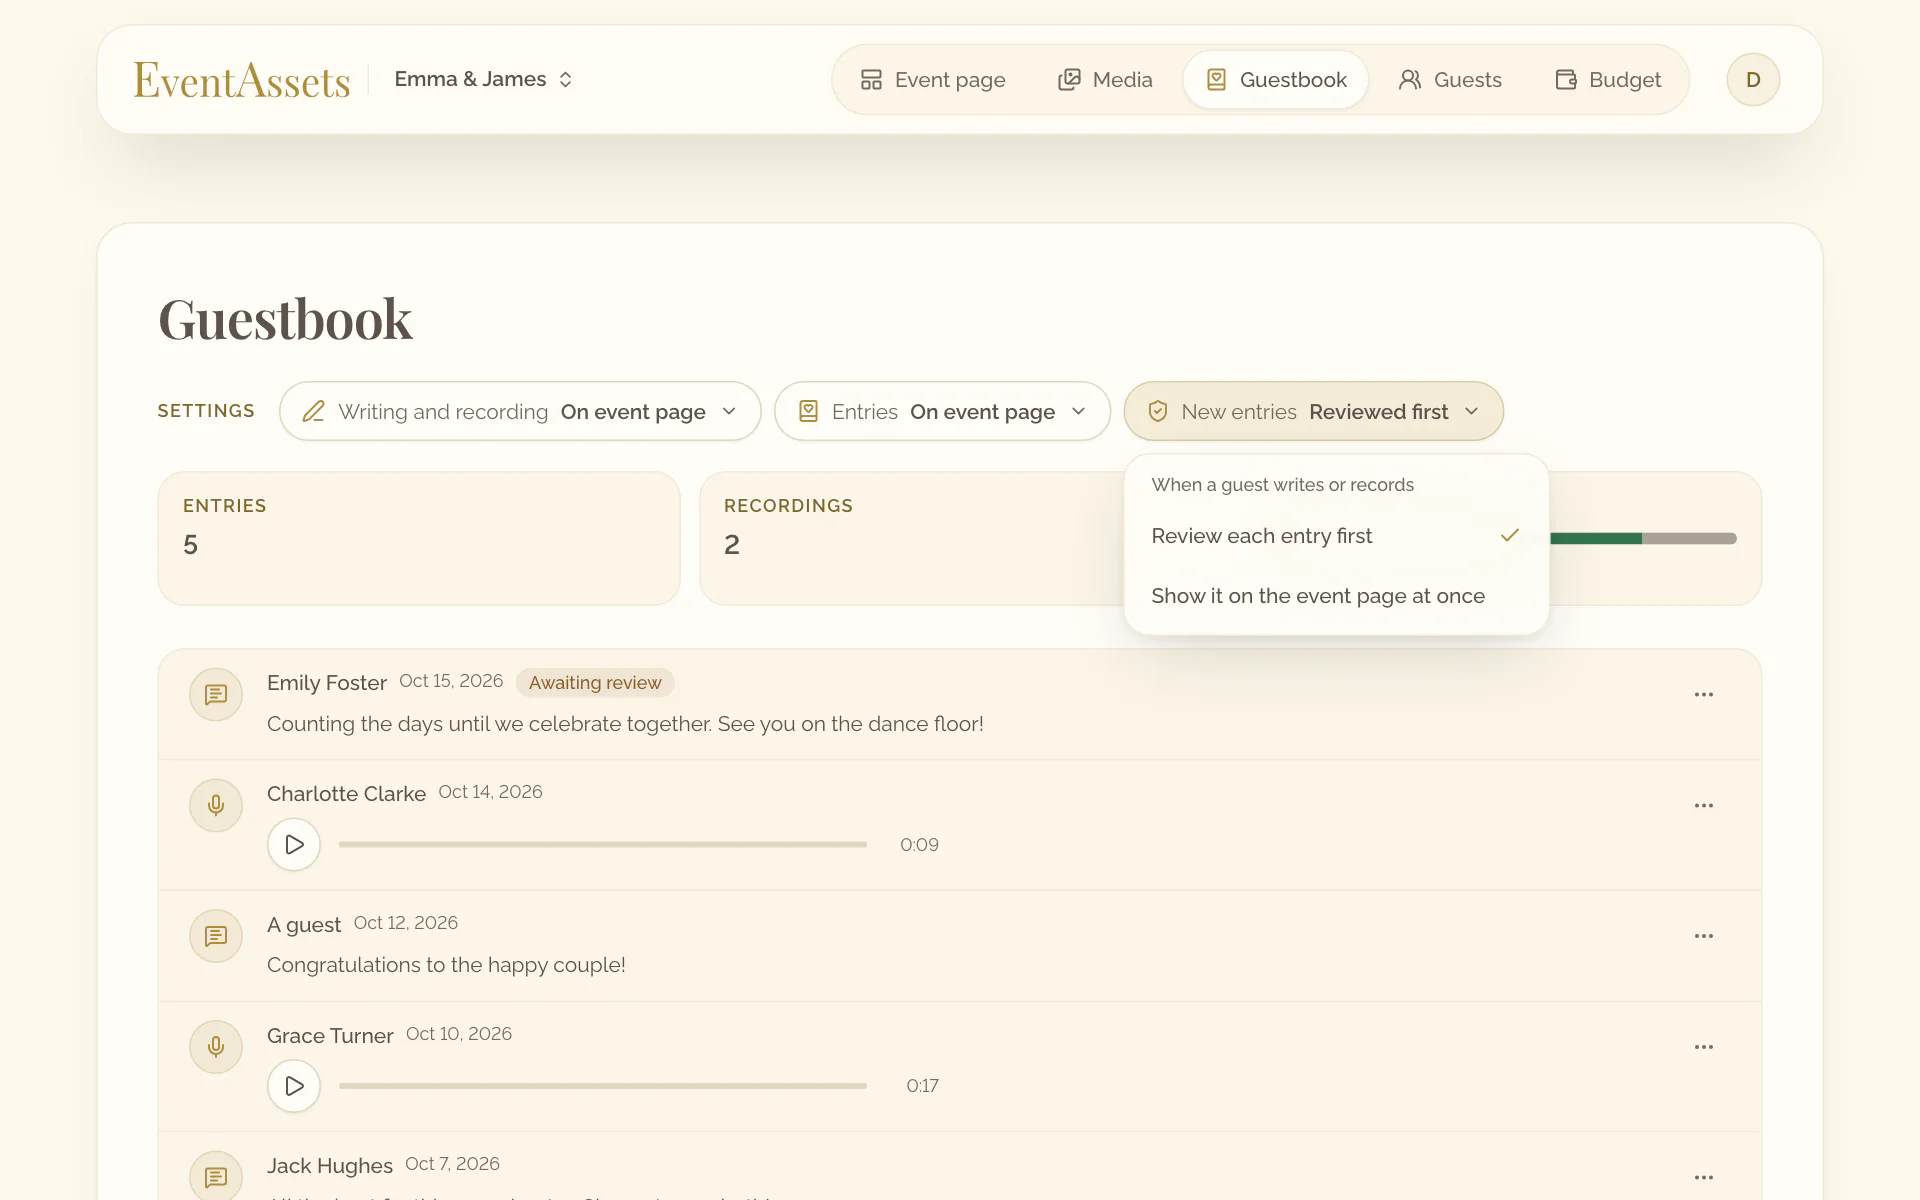This screenshot has height=1200, width=1920.
Task: Collapse New entries Reviewed first dropdown
Action: coord(1313,411)
